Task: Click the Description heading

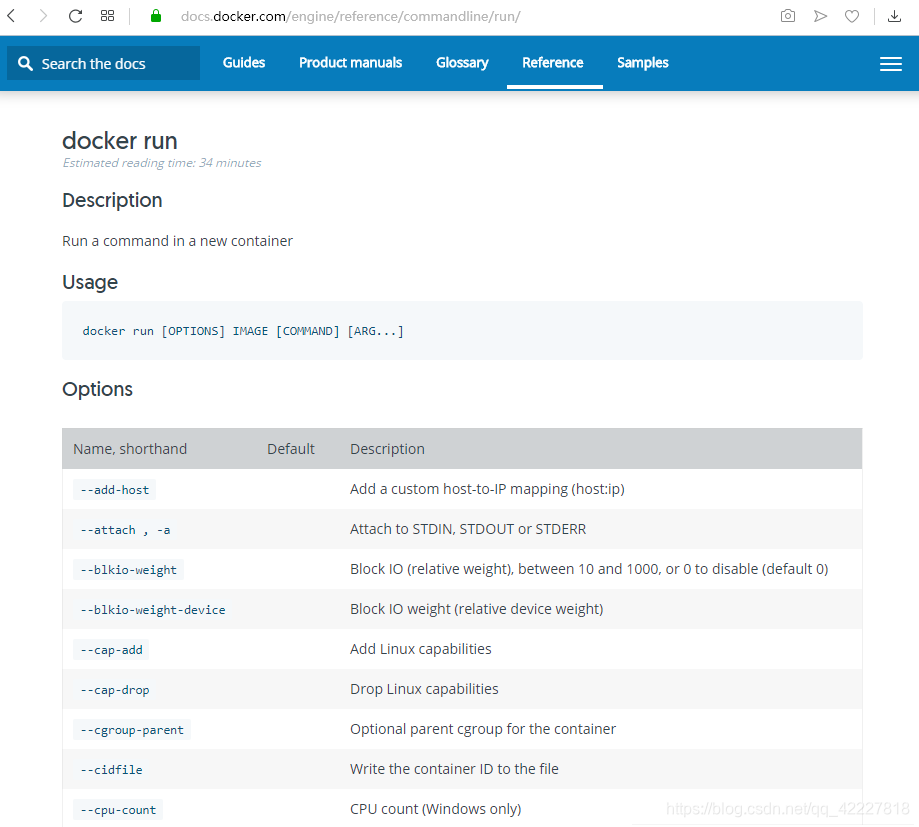Action: point(112,200)
